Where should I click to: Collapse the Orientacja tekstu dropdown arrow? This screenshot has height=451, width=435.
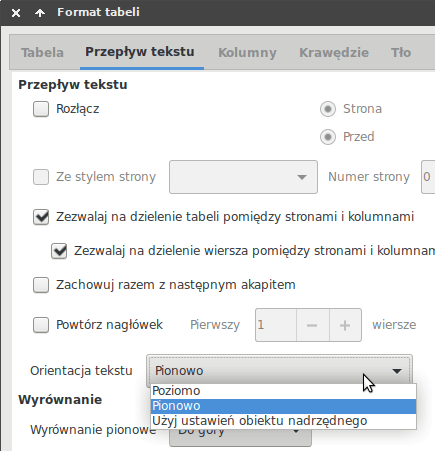tap(397, 371)
